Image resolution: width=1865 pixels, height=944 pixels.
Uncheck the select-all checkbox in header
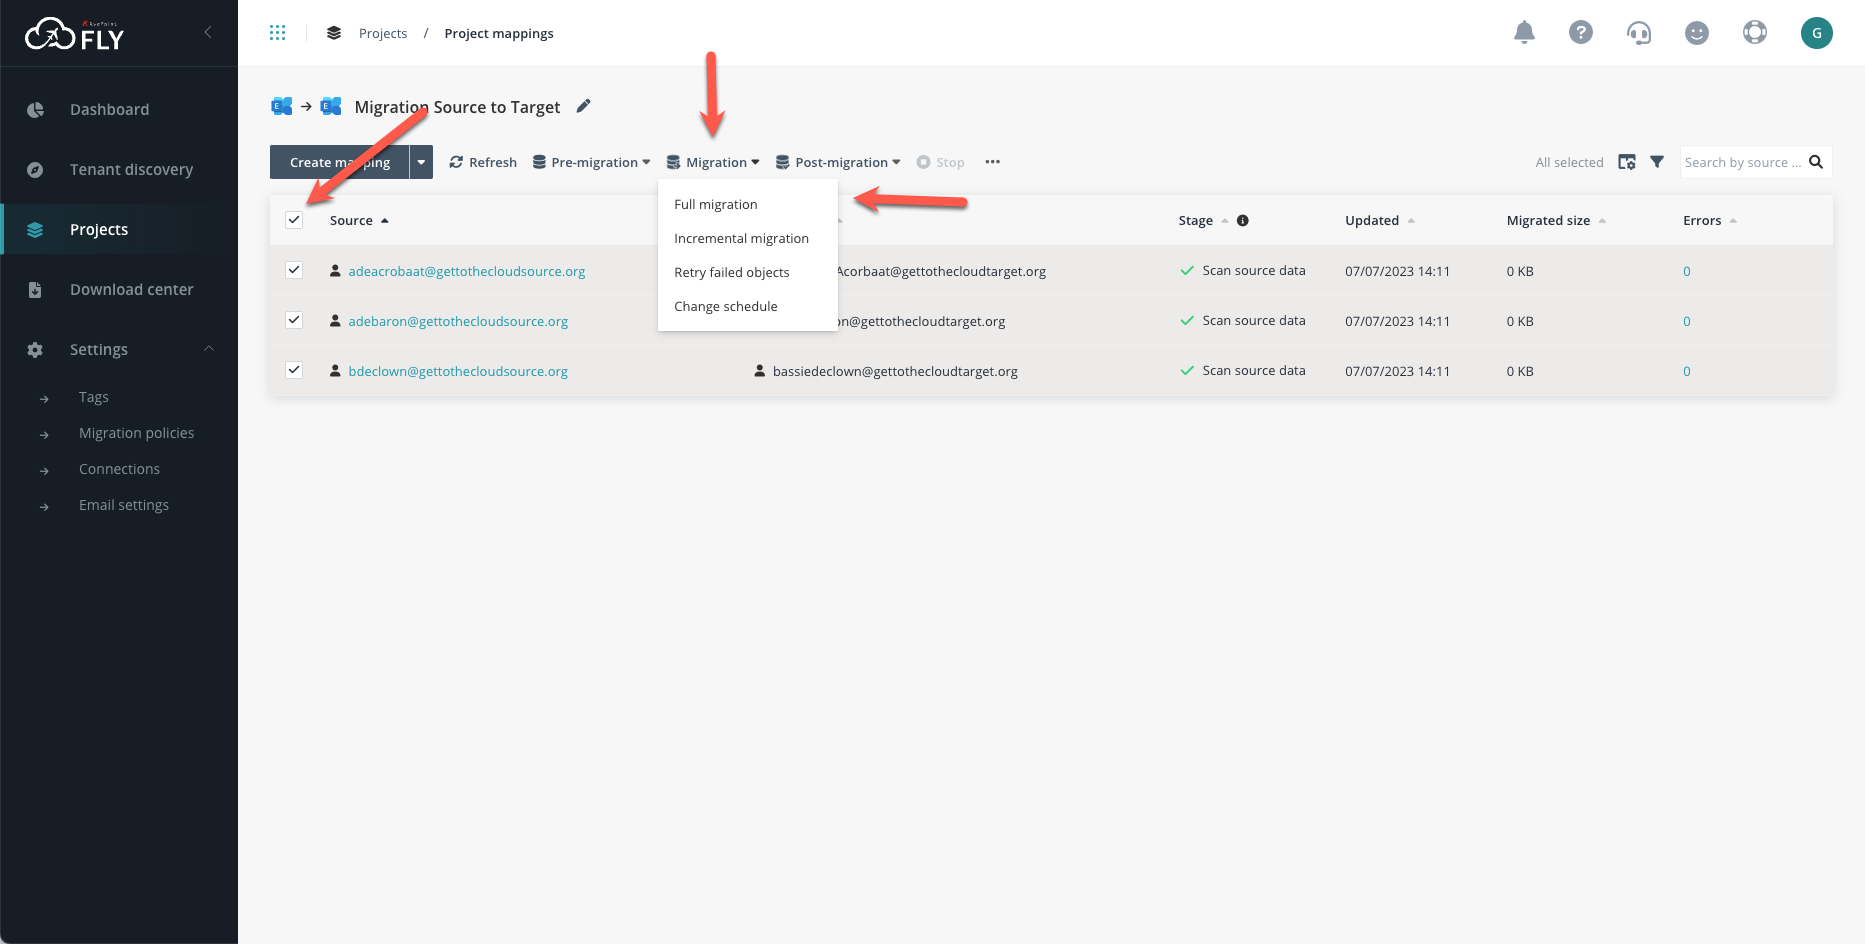pos(294,219)
